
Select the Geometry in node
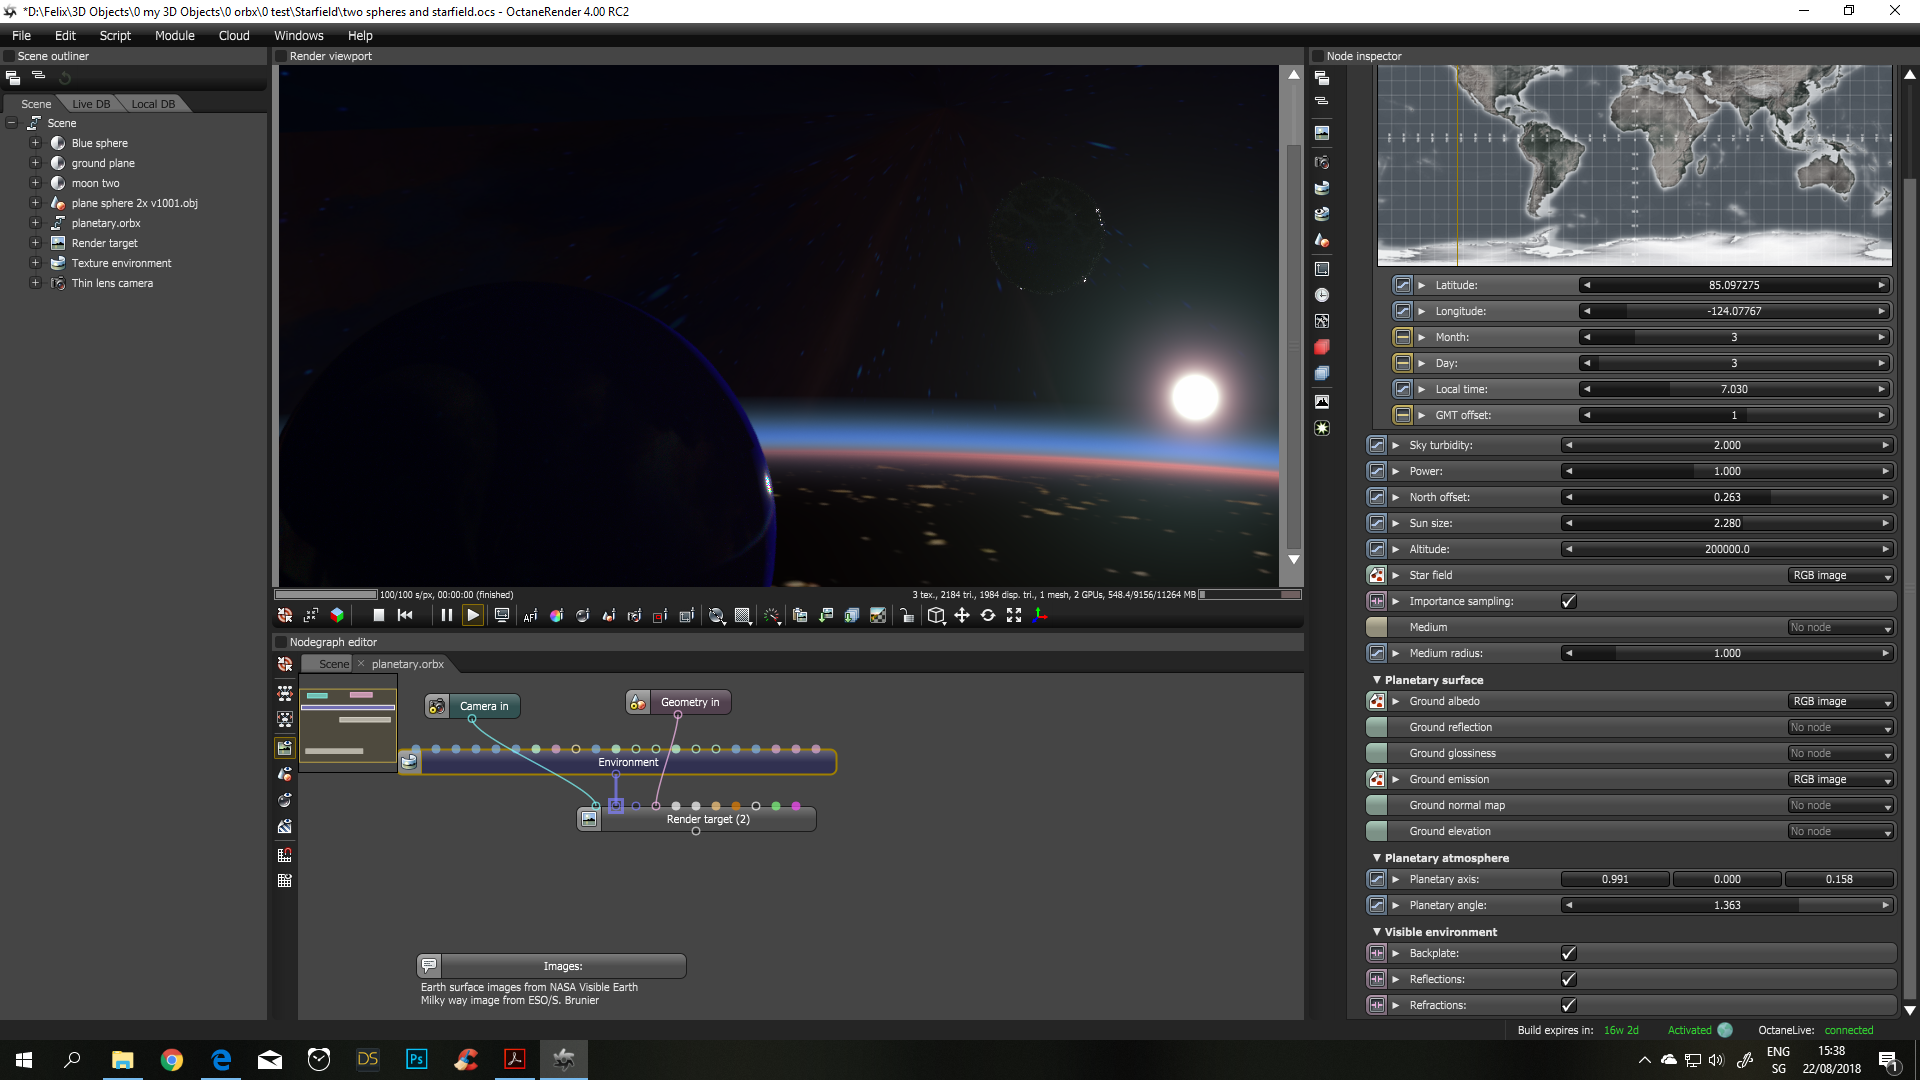689,702
